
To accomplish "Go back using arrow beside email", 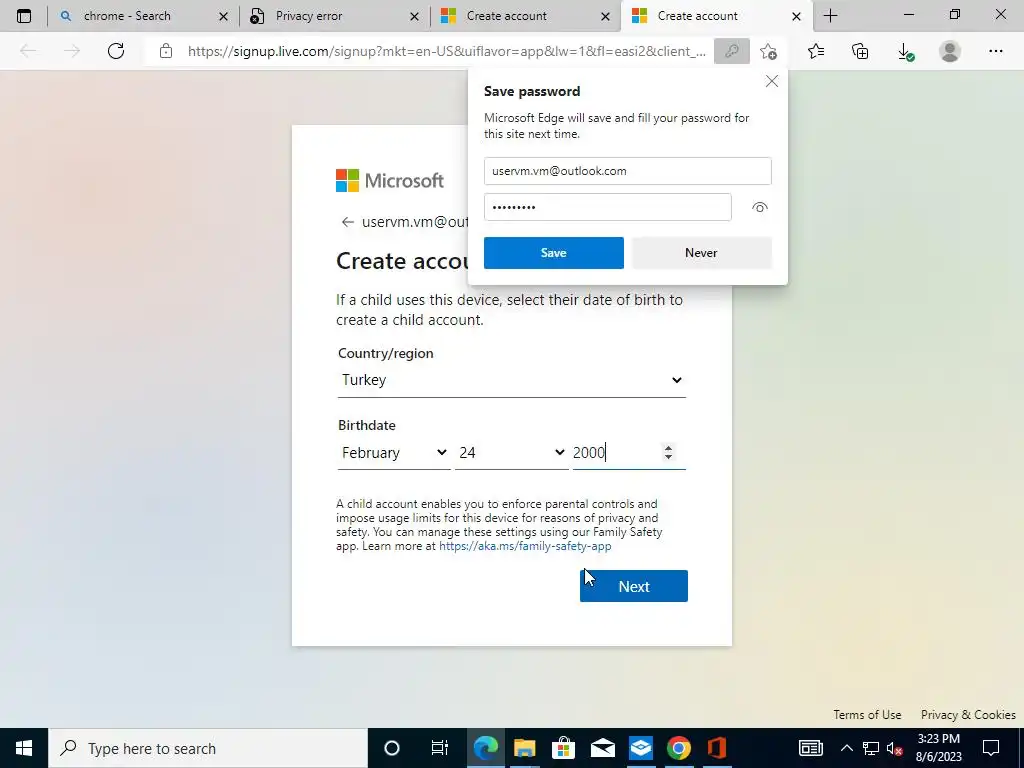I will (347, 222).
